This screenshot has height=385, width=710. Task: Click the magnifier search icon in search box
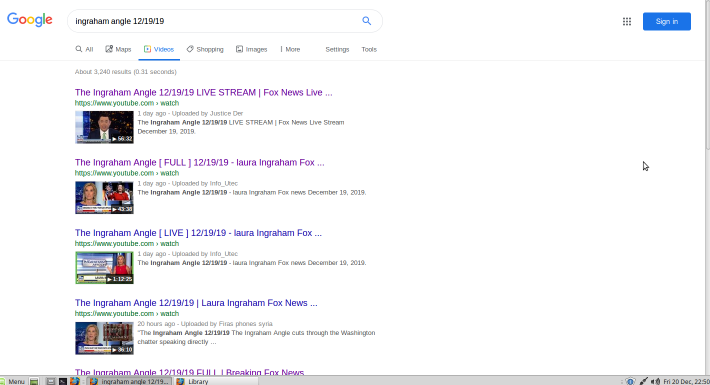(x=367, y=21)
